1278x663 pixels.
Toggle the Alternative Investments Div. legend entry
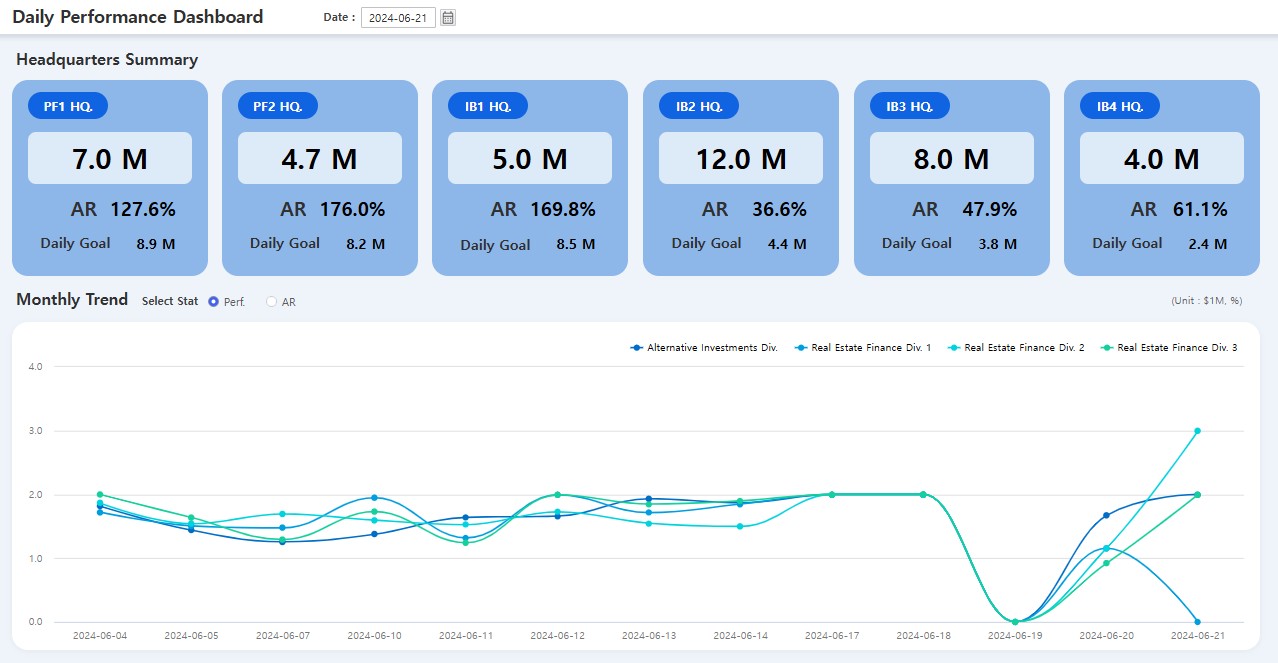tap(703, 347)
